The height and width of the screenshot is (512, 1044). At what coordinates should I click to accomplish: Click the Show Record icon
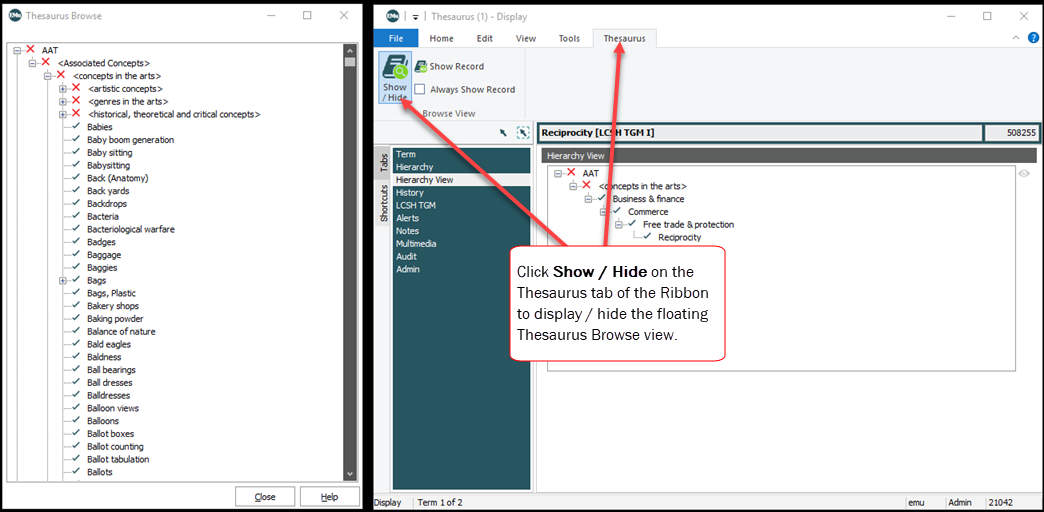[421, 66]
